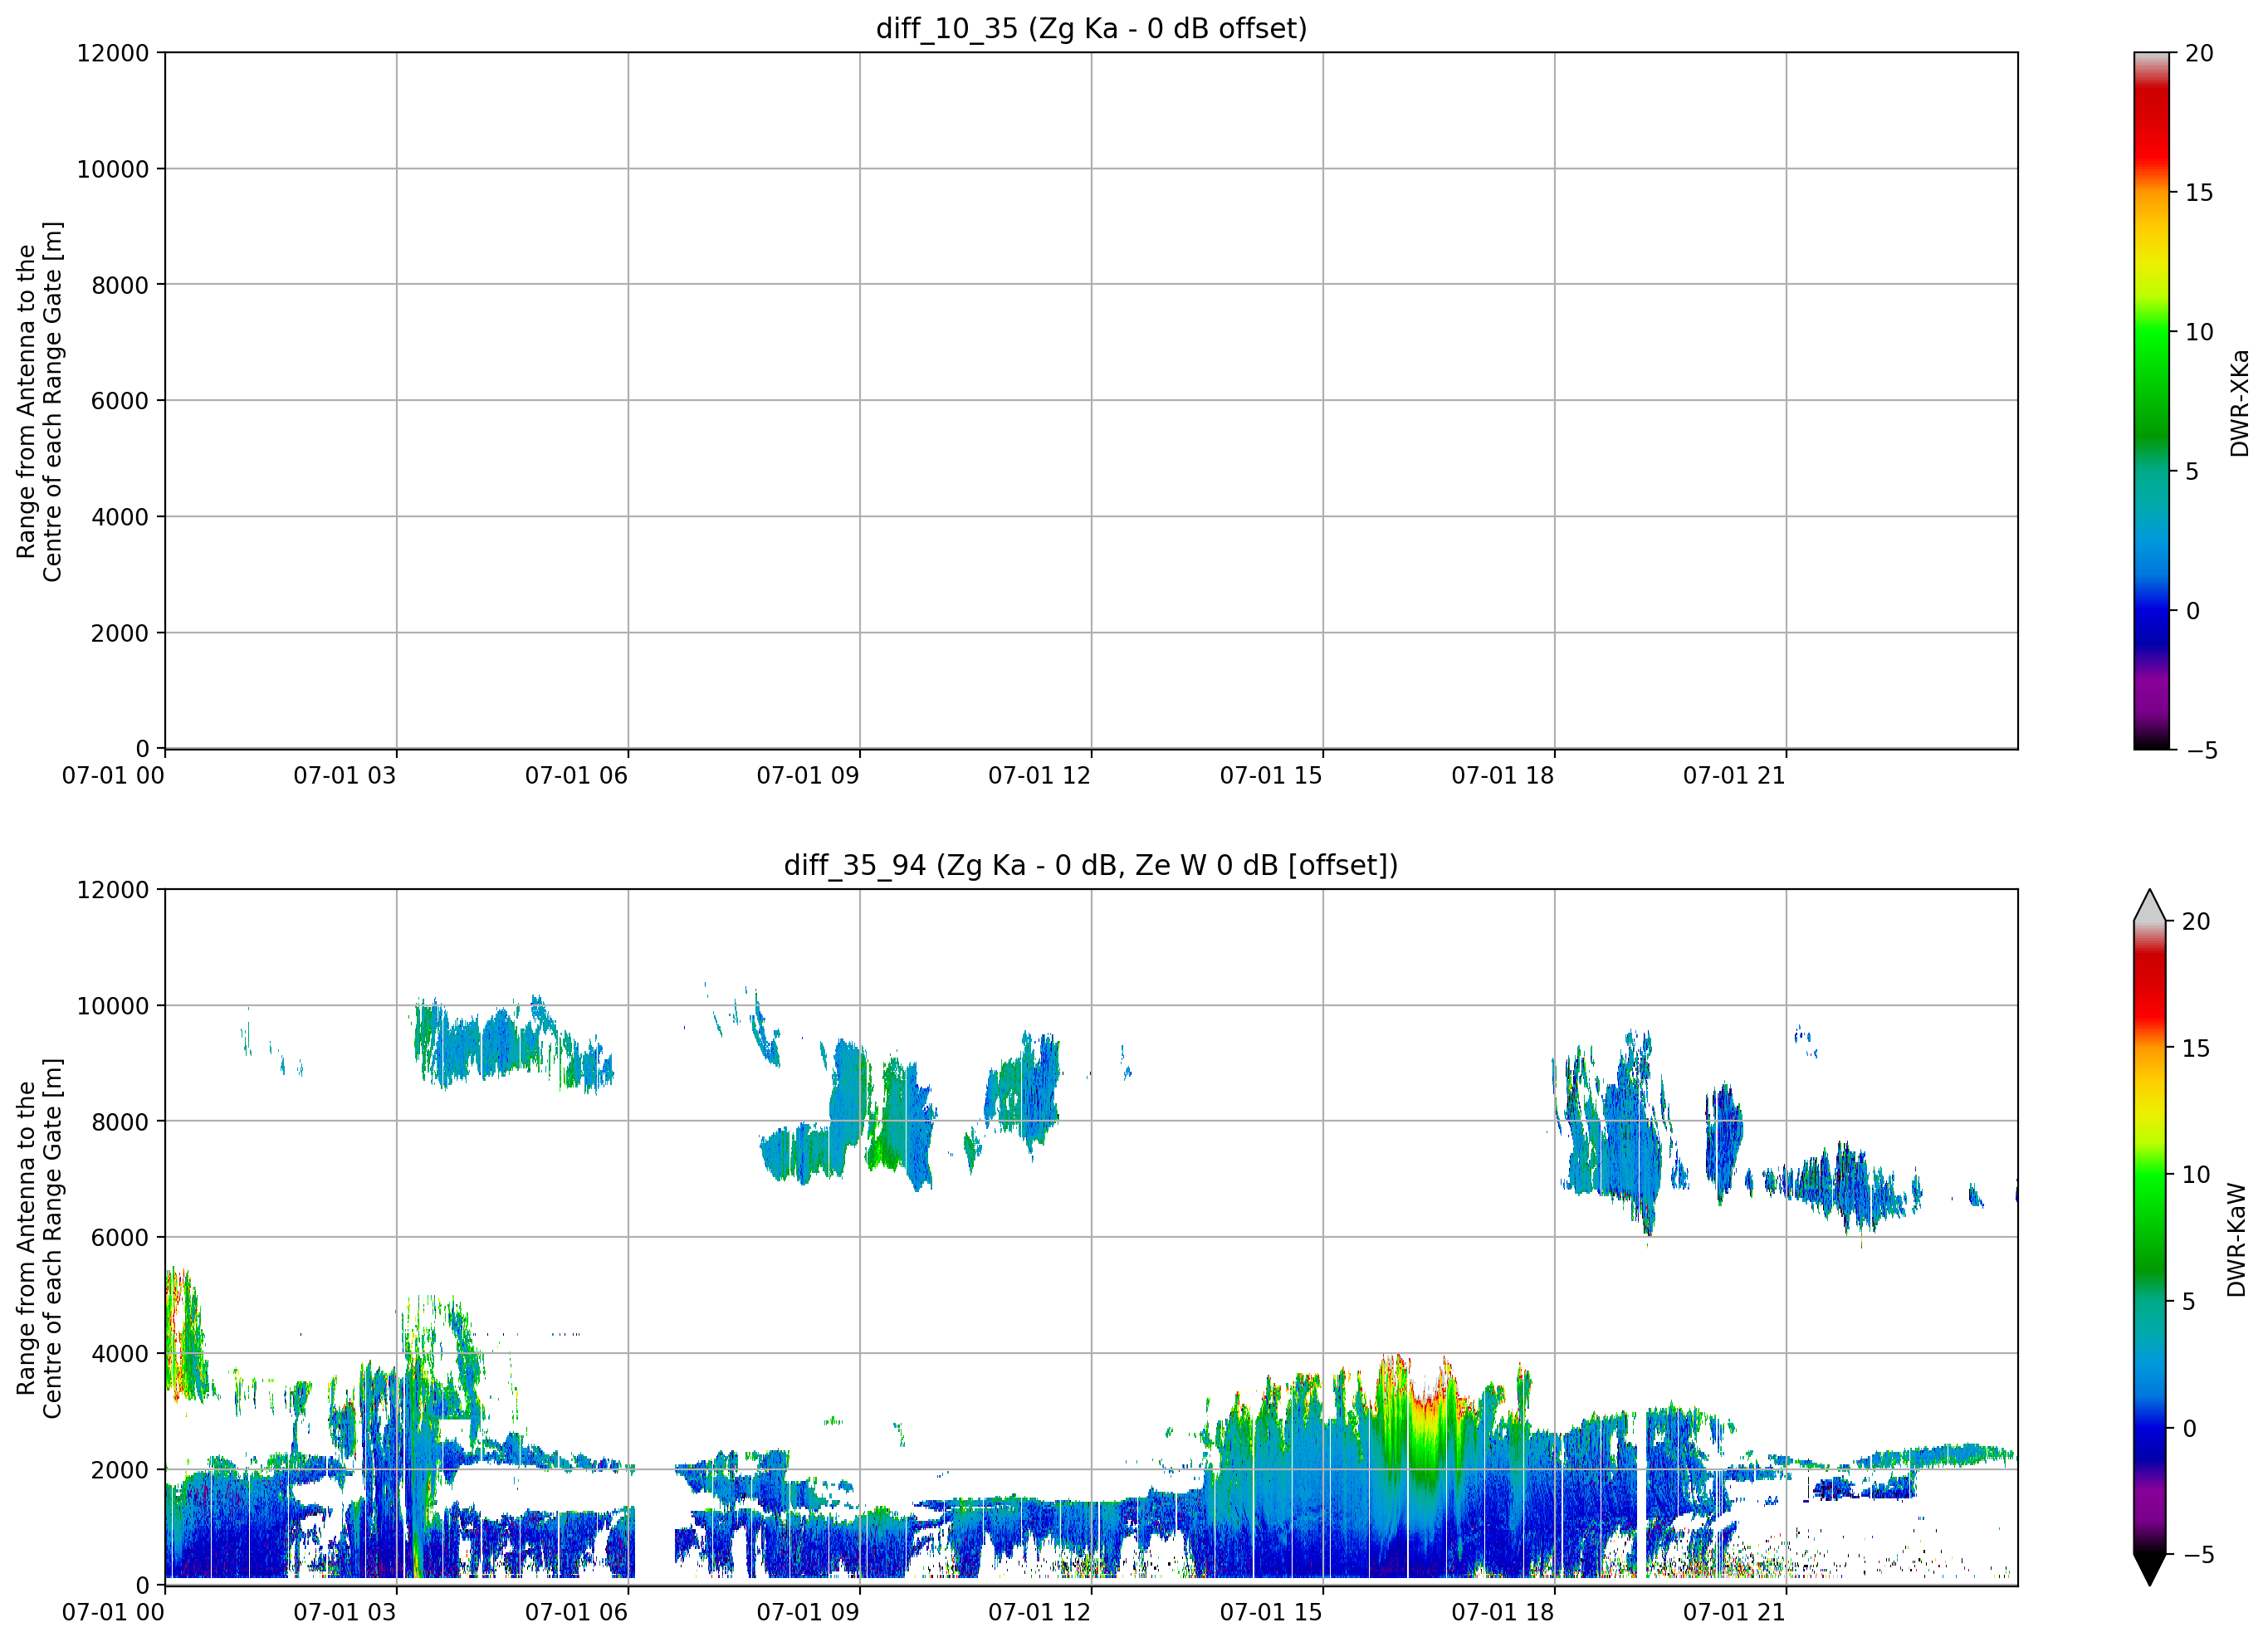The width and height of the screenshot is (2268, 1642).
Task: Click the '−5' tick on the DWR-XKa colorbar
Action: (x=2201, y=751)
